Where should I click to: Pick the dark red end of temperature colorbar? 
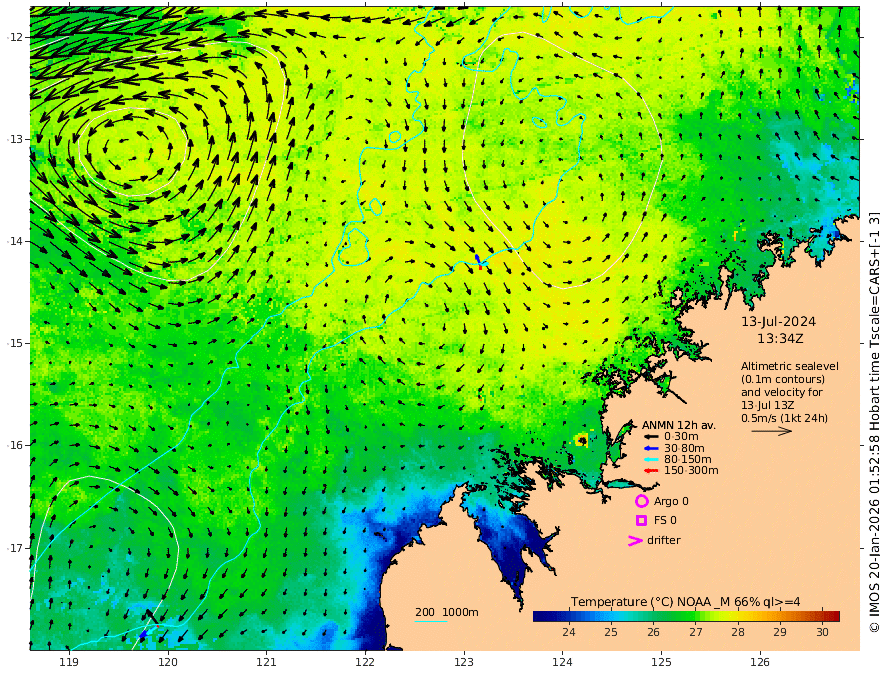coord(835,617)
